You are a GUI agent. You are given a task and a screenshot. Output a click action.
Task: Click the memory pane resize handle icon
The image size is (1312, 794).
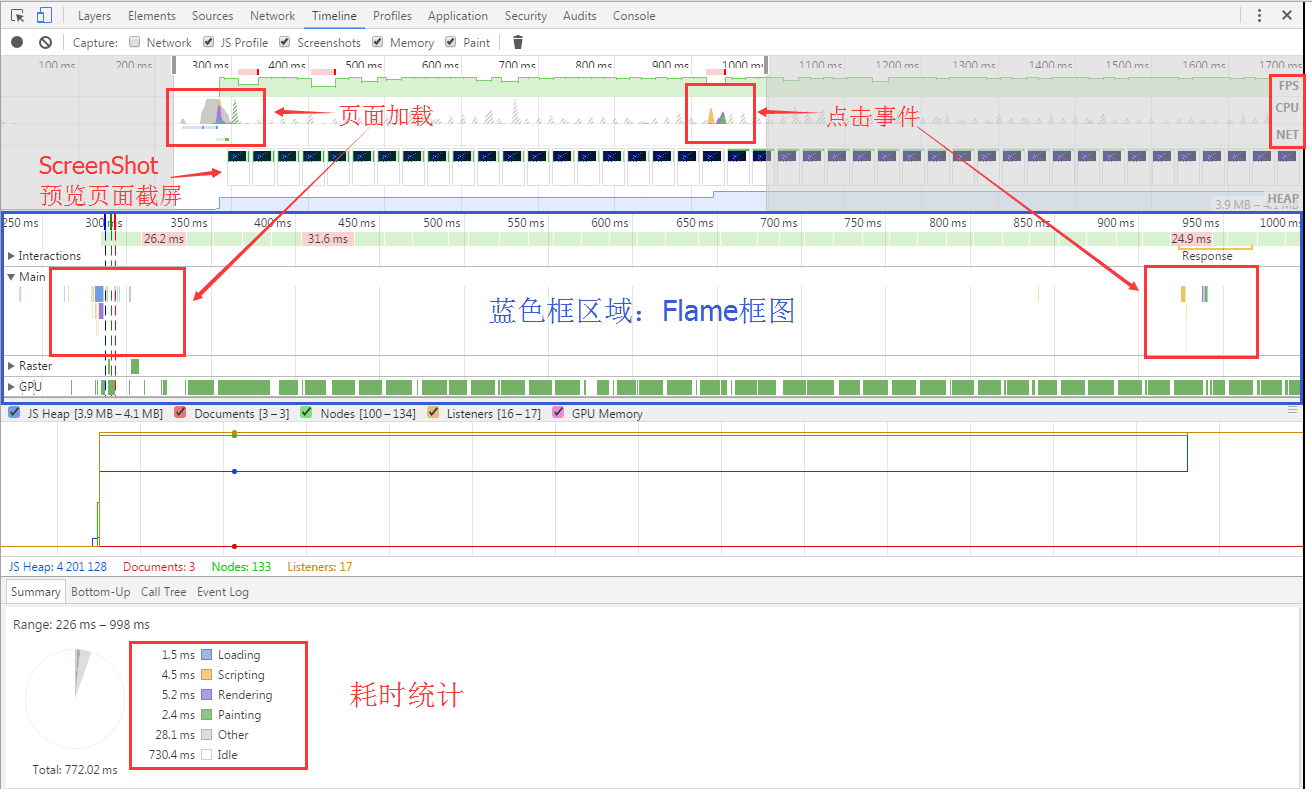(x=1292, y=410)
